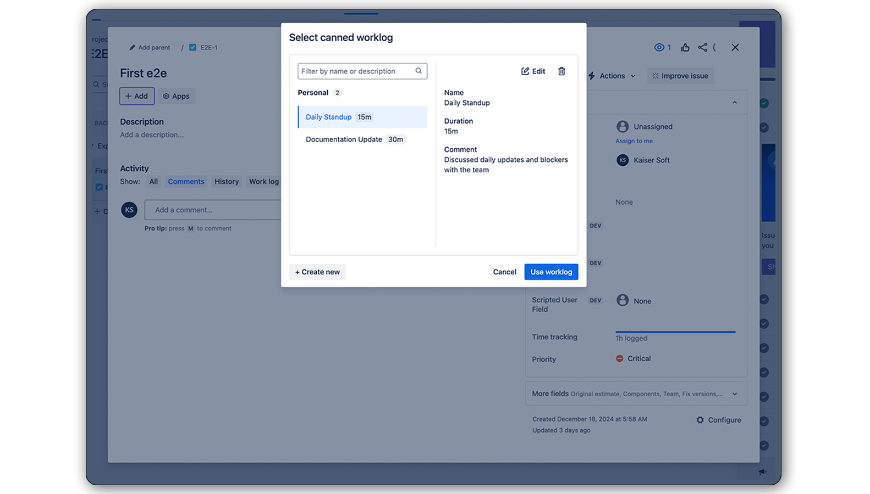Click the Use worklog button
The width and height of the screenshot is (870, 494).
tap(551, 272)
